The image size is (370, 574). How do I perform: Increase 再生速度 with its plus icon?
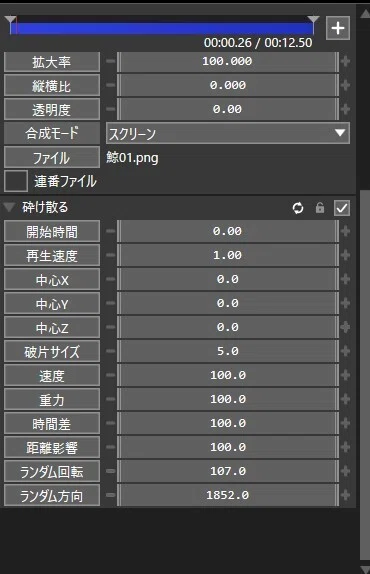click(345, 255)
